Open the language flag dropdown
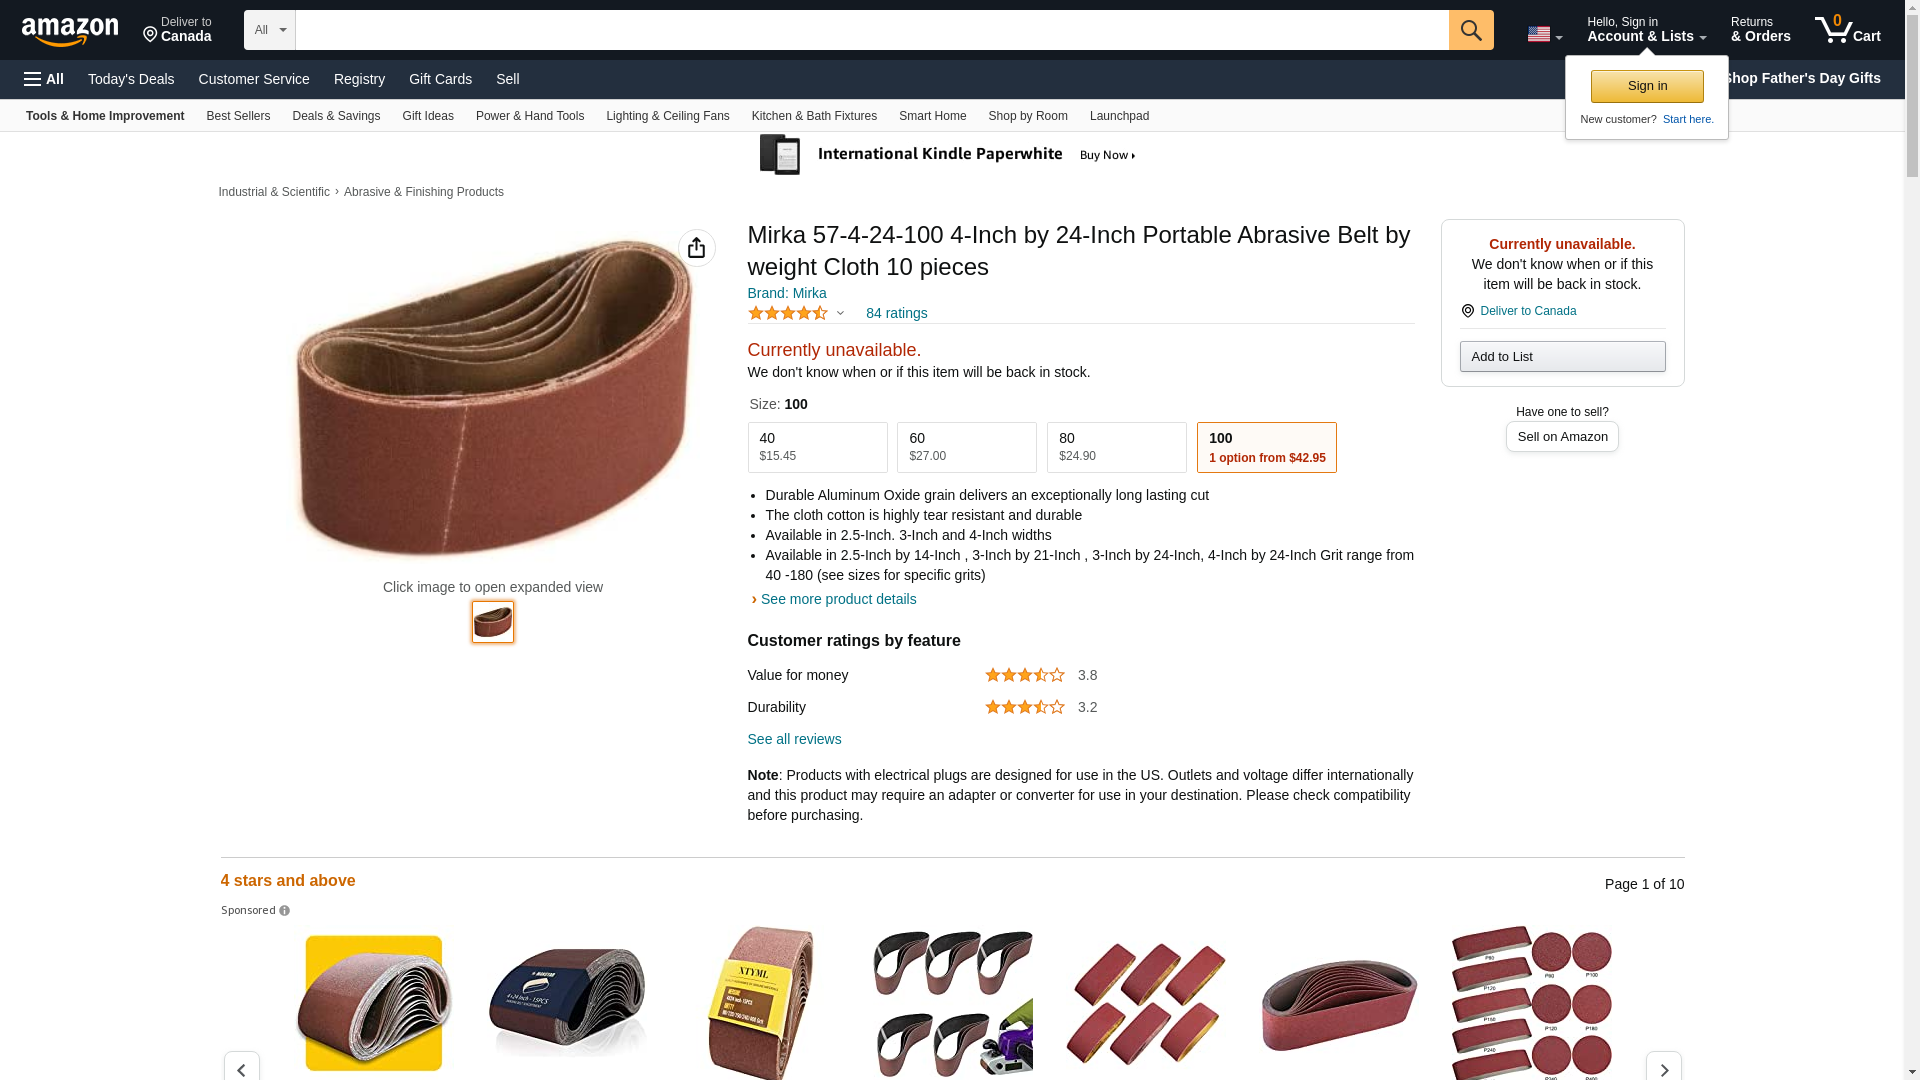The height and width of the screenshot is (1080, 1920). [x=1544, y=34]
